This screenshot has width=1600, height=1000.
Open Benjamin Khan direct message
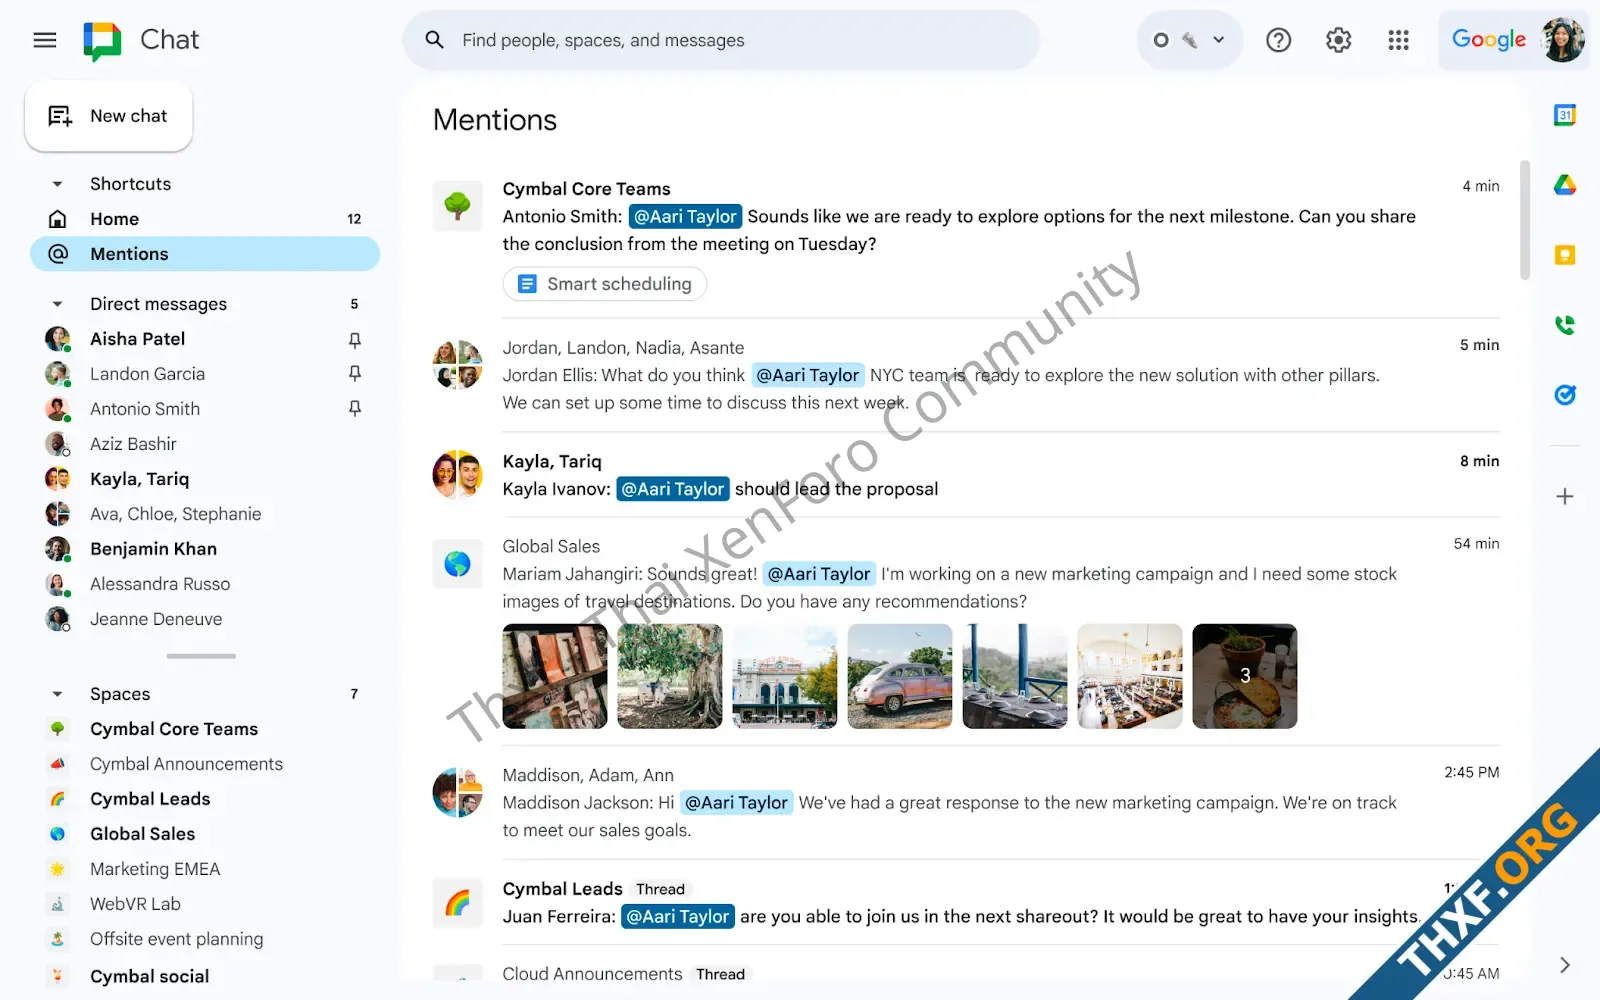(x=205, y=549)
